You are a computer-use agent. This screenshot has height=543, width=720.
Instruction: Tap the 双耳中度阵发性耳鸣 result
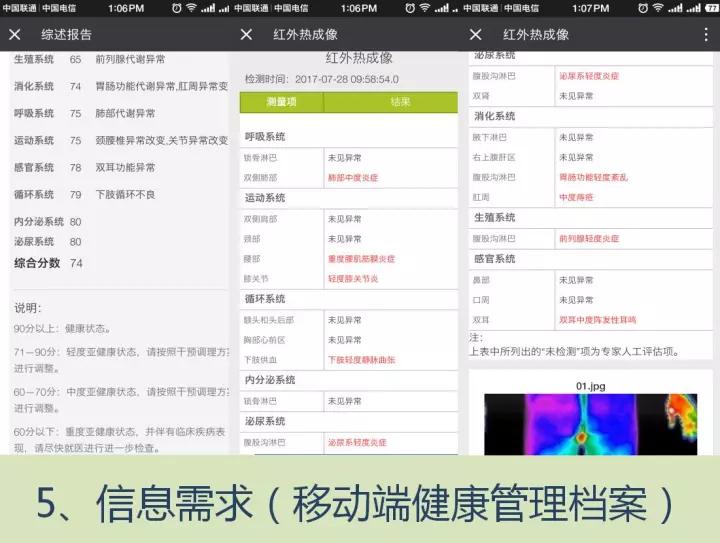[597, 320]
